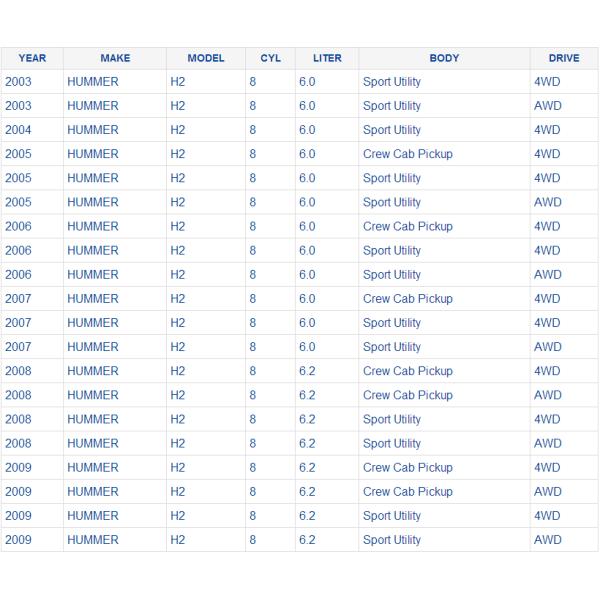600x600 pixels.
Task: Click the 6.0 liter value in the 2004 row
Action: pyautogui.click(x=306, y=130)
